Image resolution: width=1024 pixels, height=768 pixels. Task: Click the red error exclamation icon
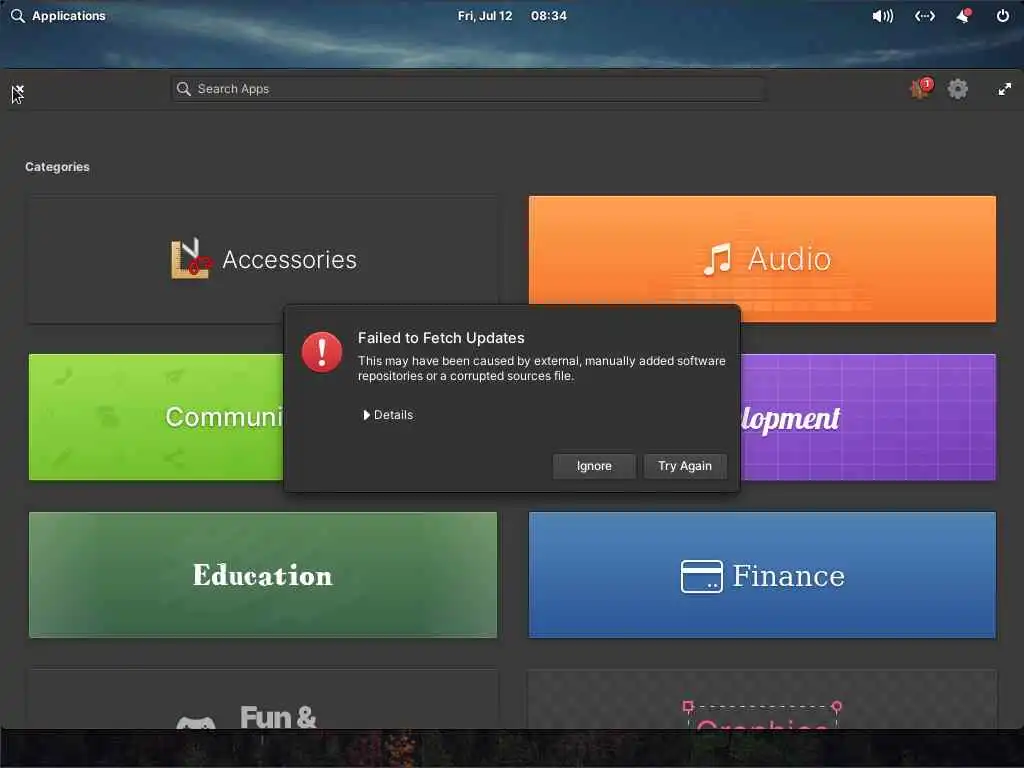(x=322, y=352)
